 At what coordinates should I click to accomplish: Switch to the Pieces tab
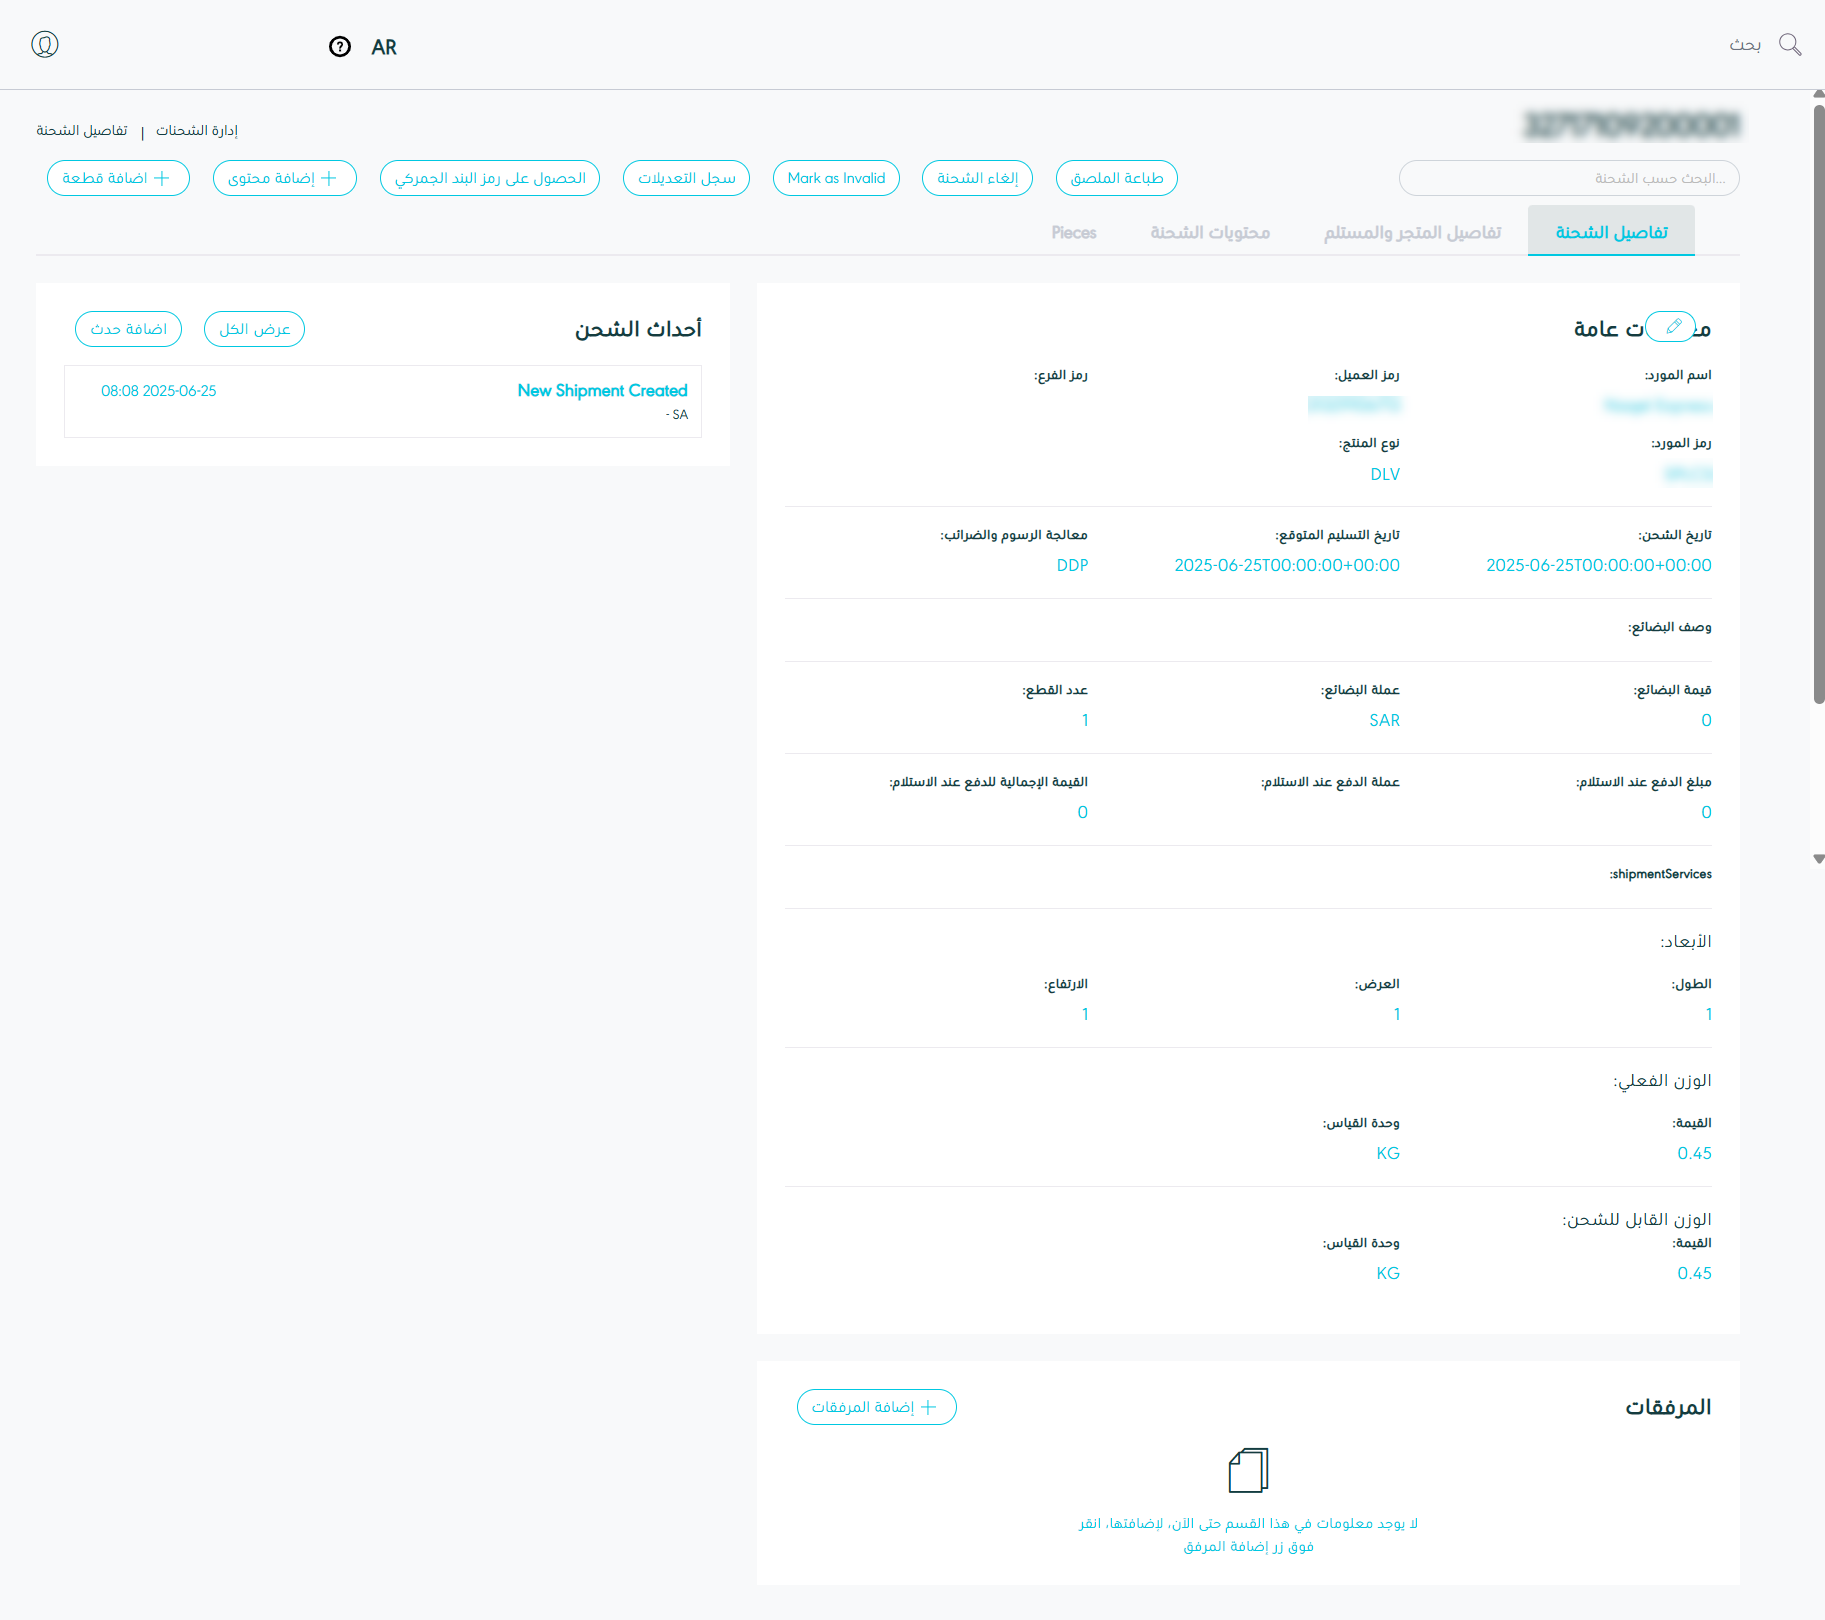point(1074,232)
